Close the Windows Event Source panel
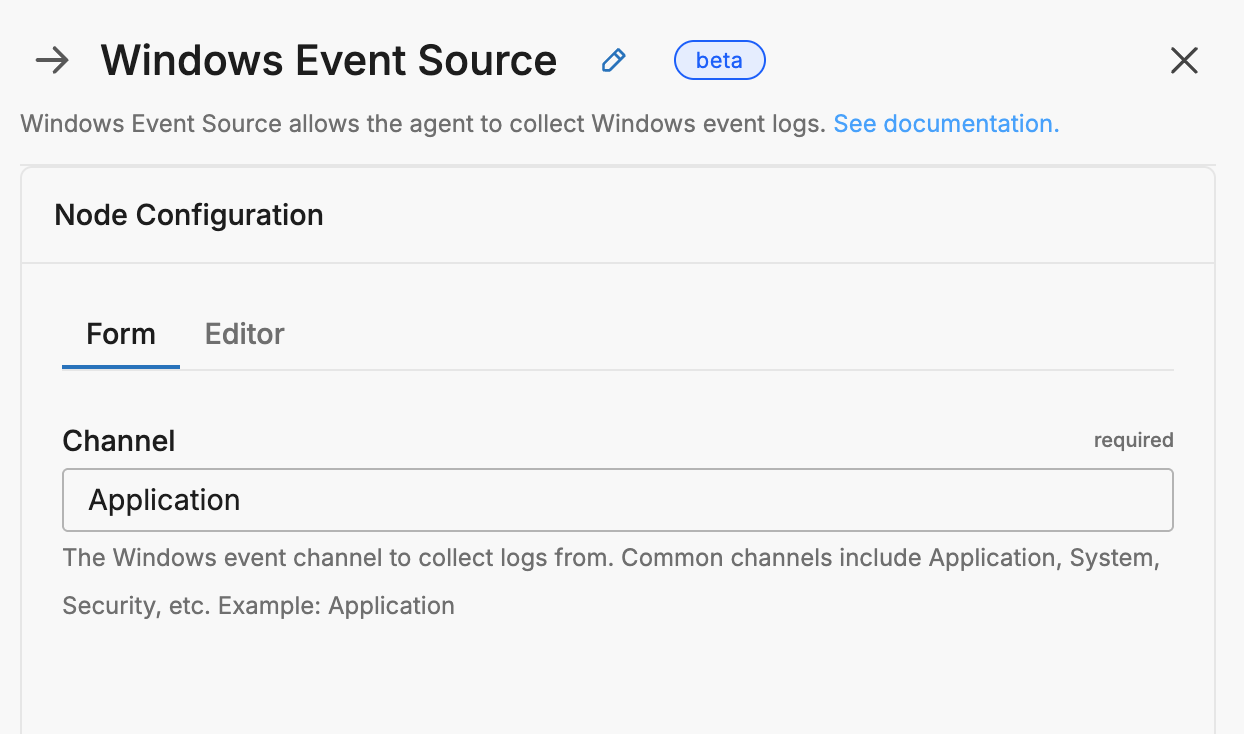This screenshot has width=1244, height=734. tap(1184, 61)
